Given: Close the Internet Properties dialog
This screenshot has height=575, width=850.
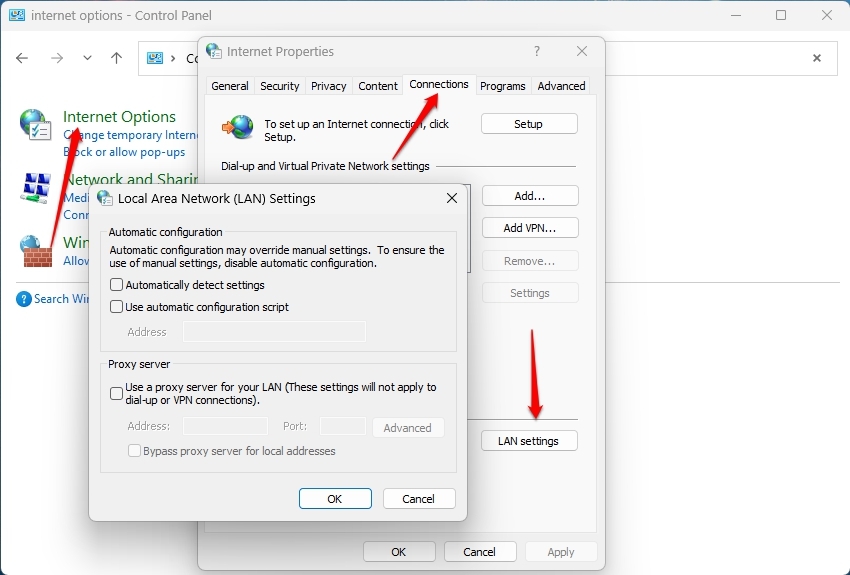Looking at the screenshot, I should point(582,51).
